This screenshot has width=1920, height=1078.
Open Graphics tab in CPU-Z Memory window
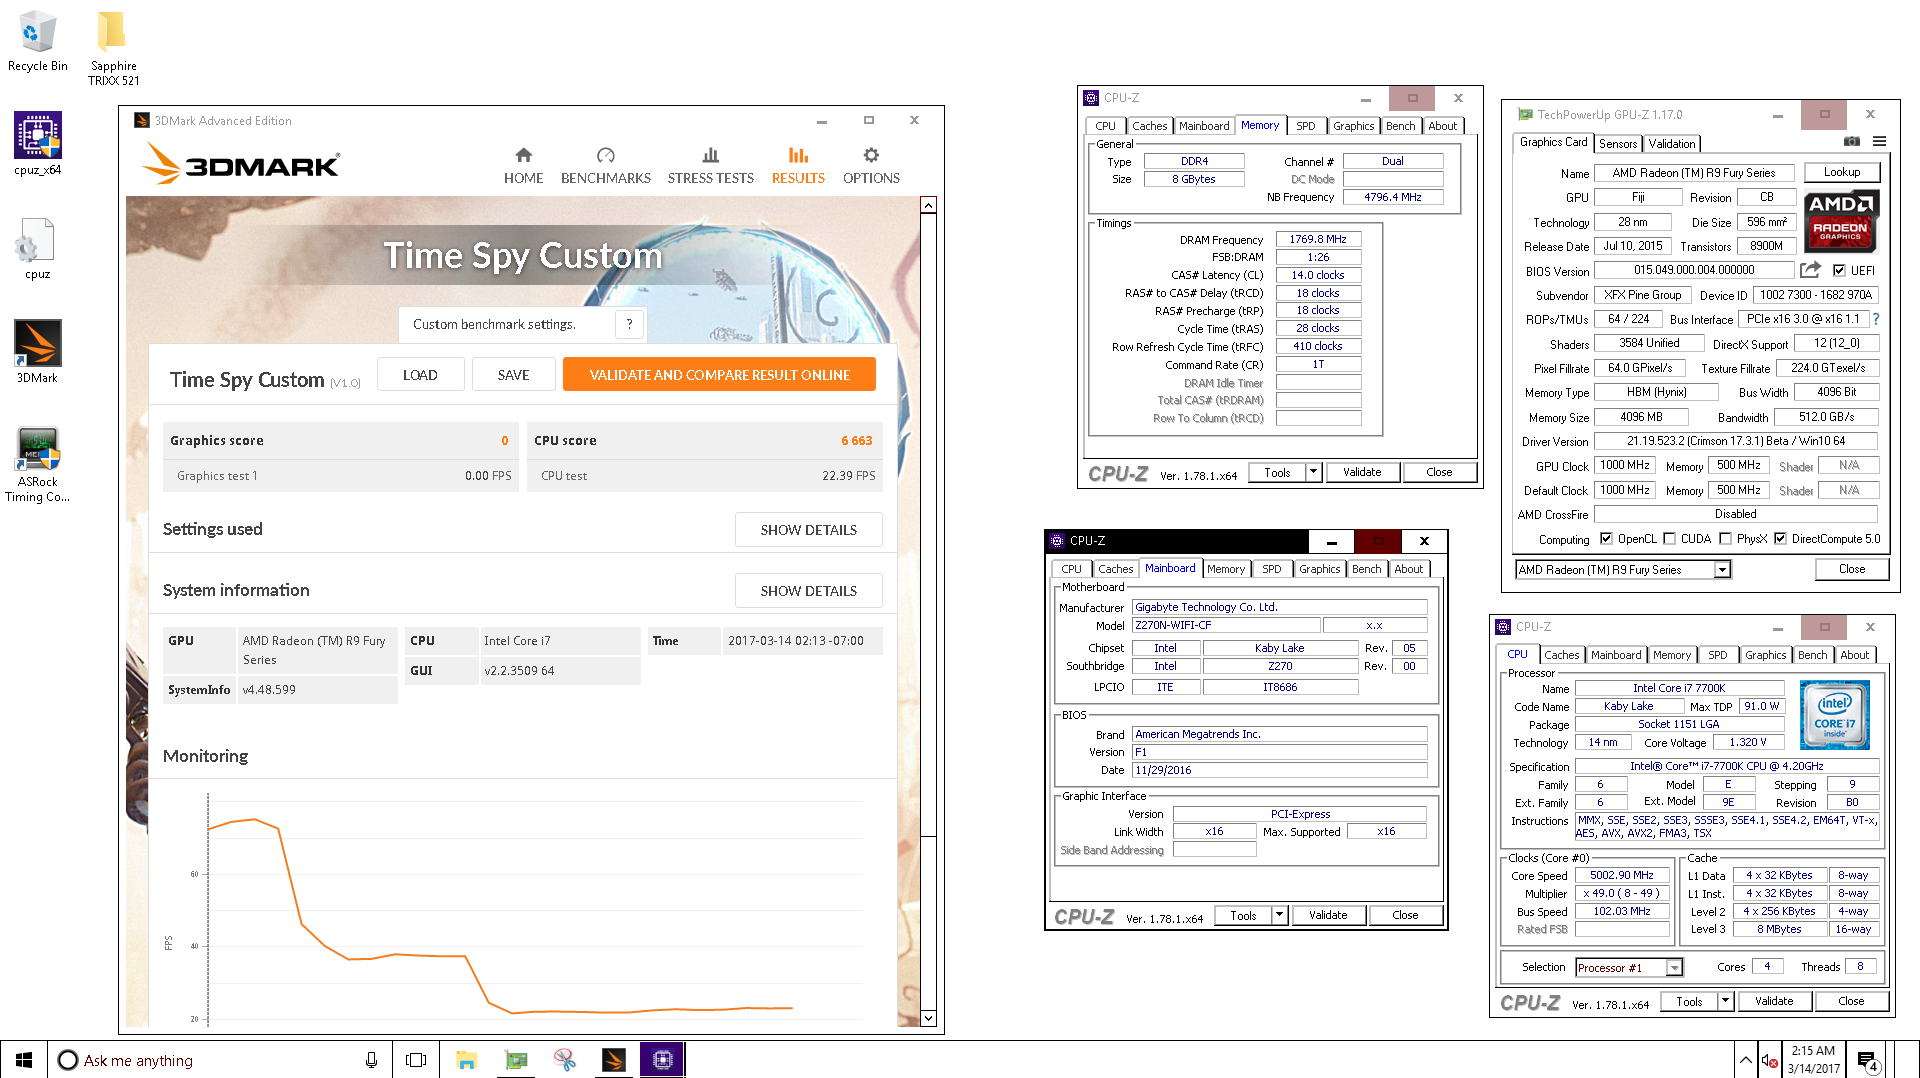pos(1353,126)
